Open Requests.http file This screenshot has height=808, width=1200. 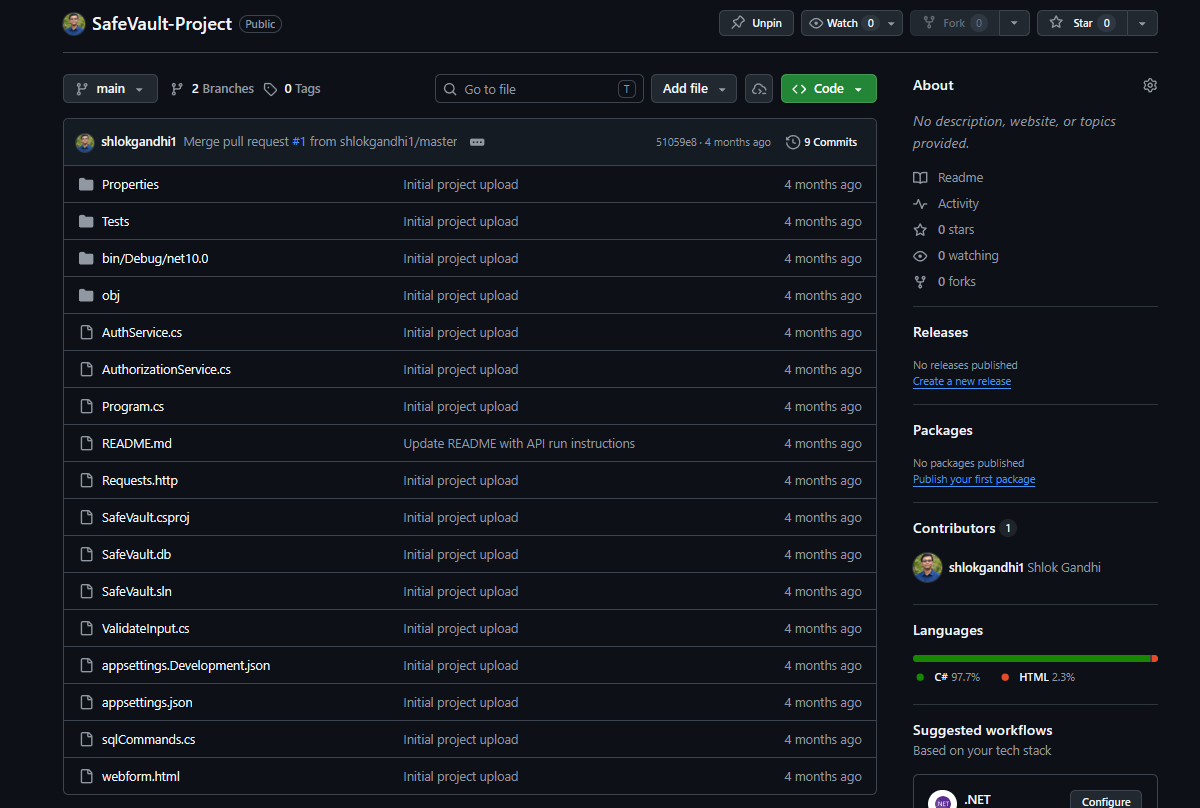pos(140,480)
